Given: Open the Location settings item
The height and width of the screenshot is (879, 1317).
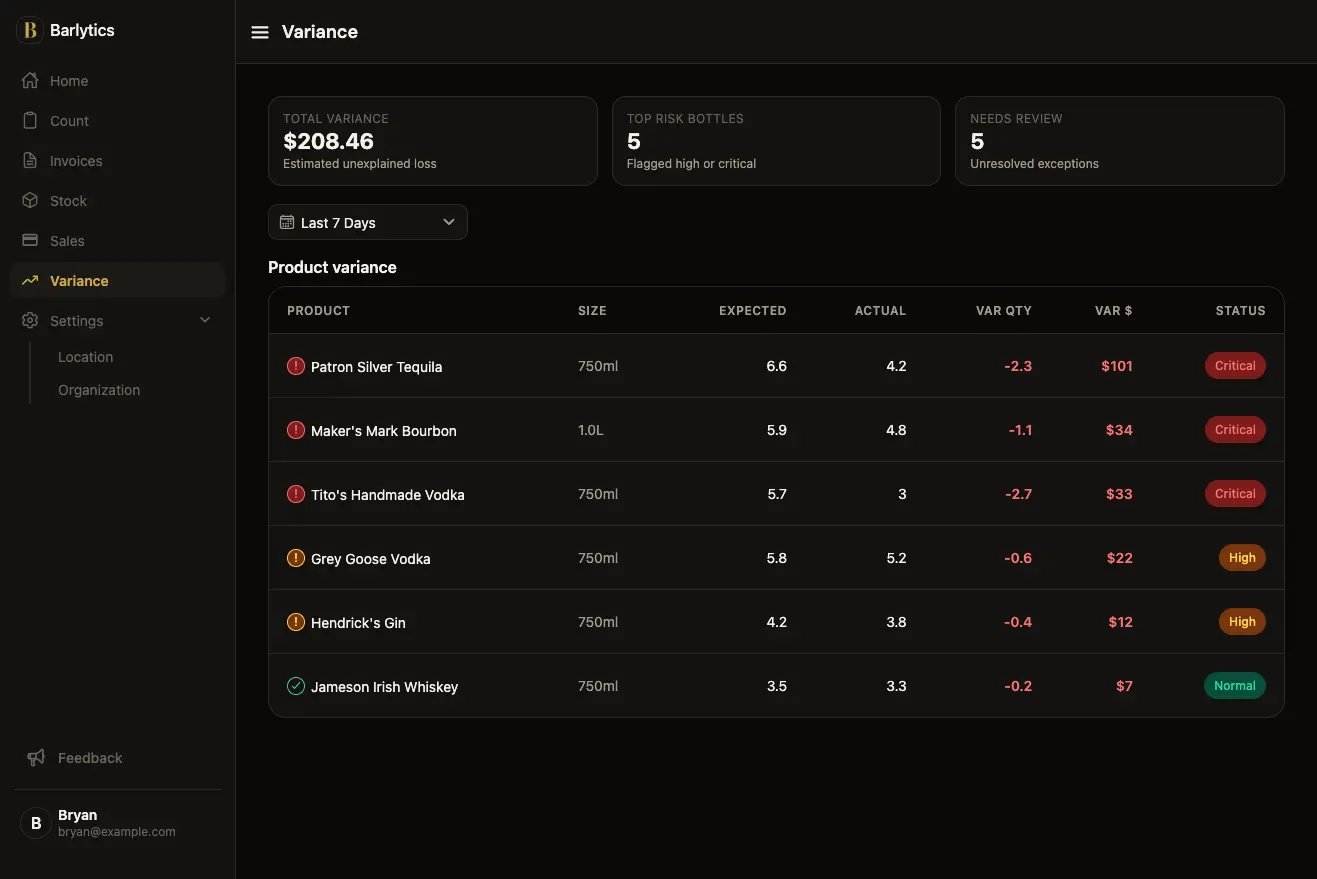Looking at the screenshot, I should point(86,357).
